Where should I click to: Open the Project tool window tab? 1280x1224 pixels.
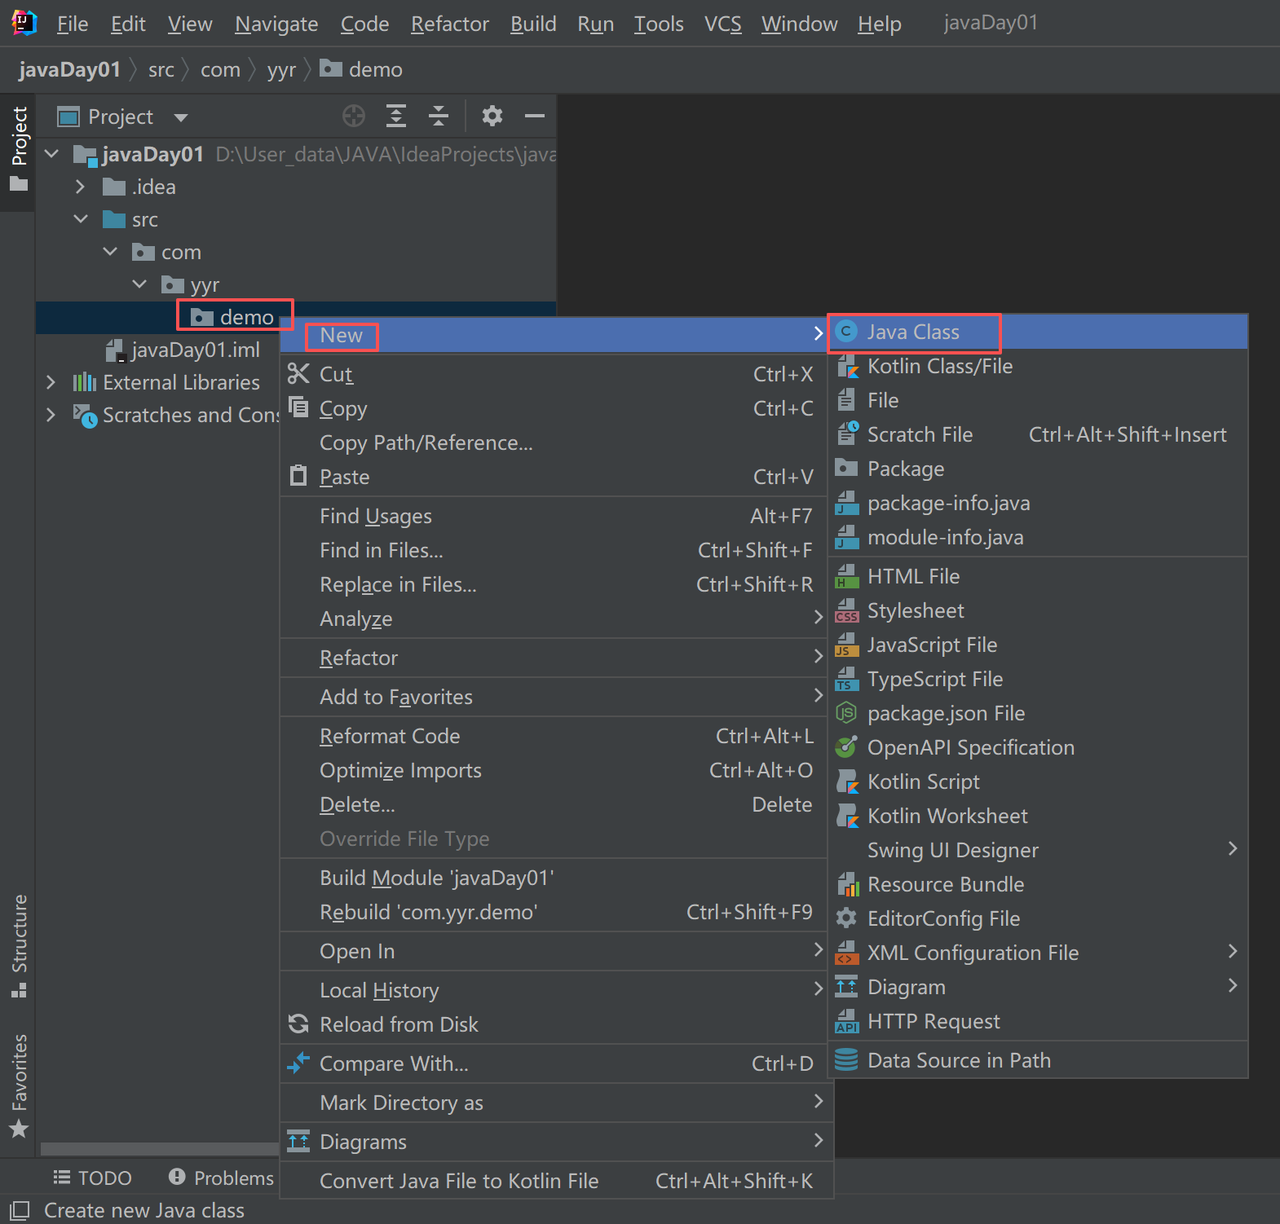click(x=19, y=150)
